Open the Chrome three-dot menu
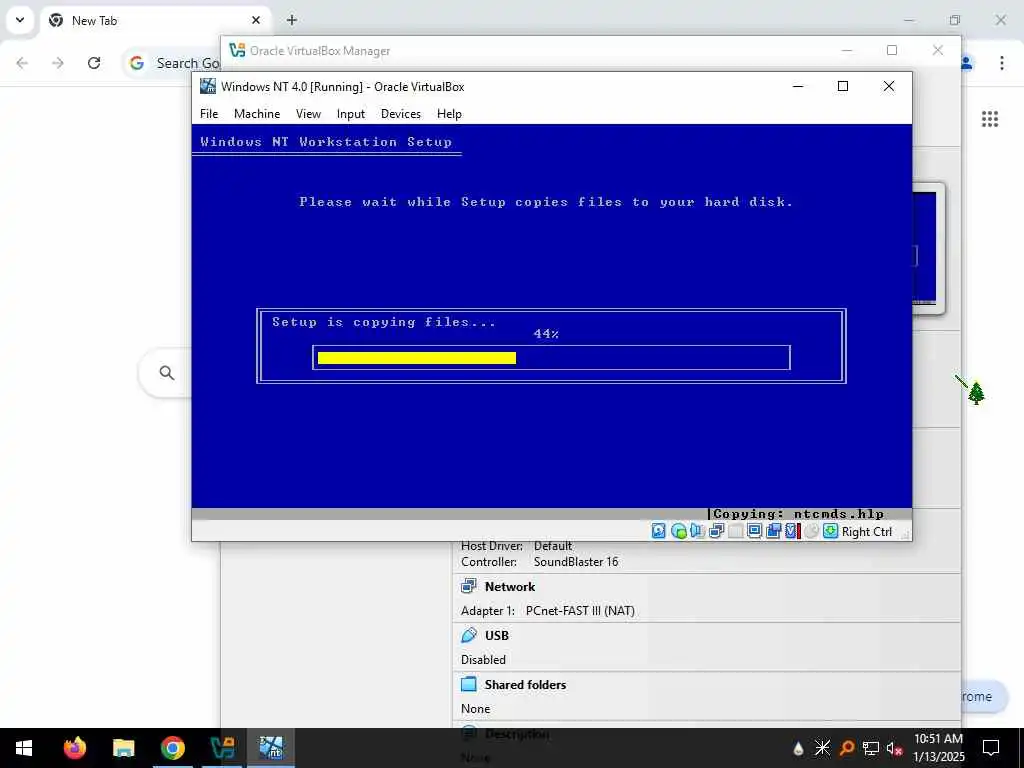This screenshot has width=1024, height=768. pyautogui.click(x=1002, y=63)
